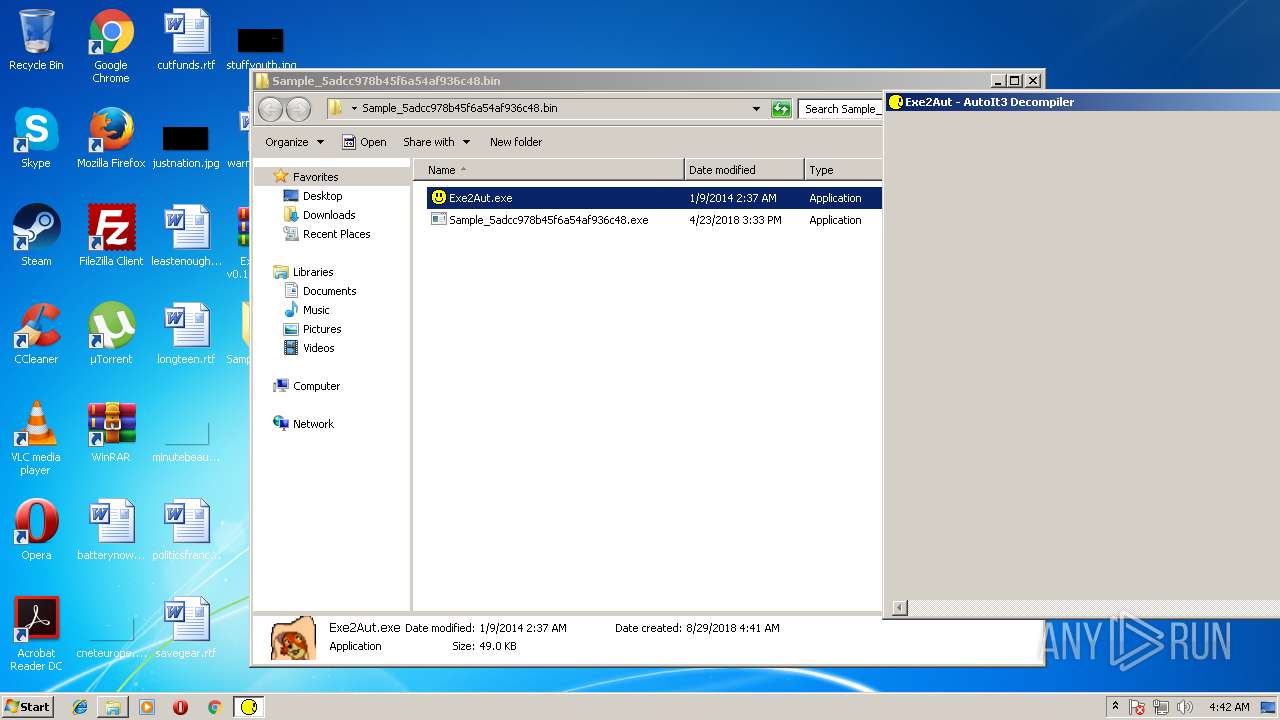Open the Recycle Bin desktop icon
This screenshot has width=1280, height=720.
(x=36, y=40)
